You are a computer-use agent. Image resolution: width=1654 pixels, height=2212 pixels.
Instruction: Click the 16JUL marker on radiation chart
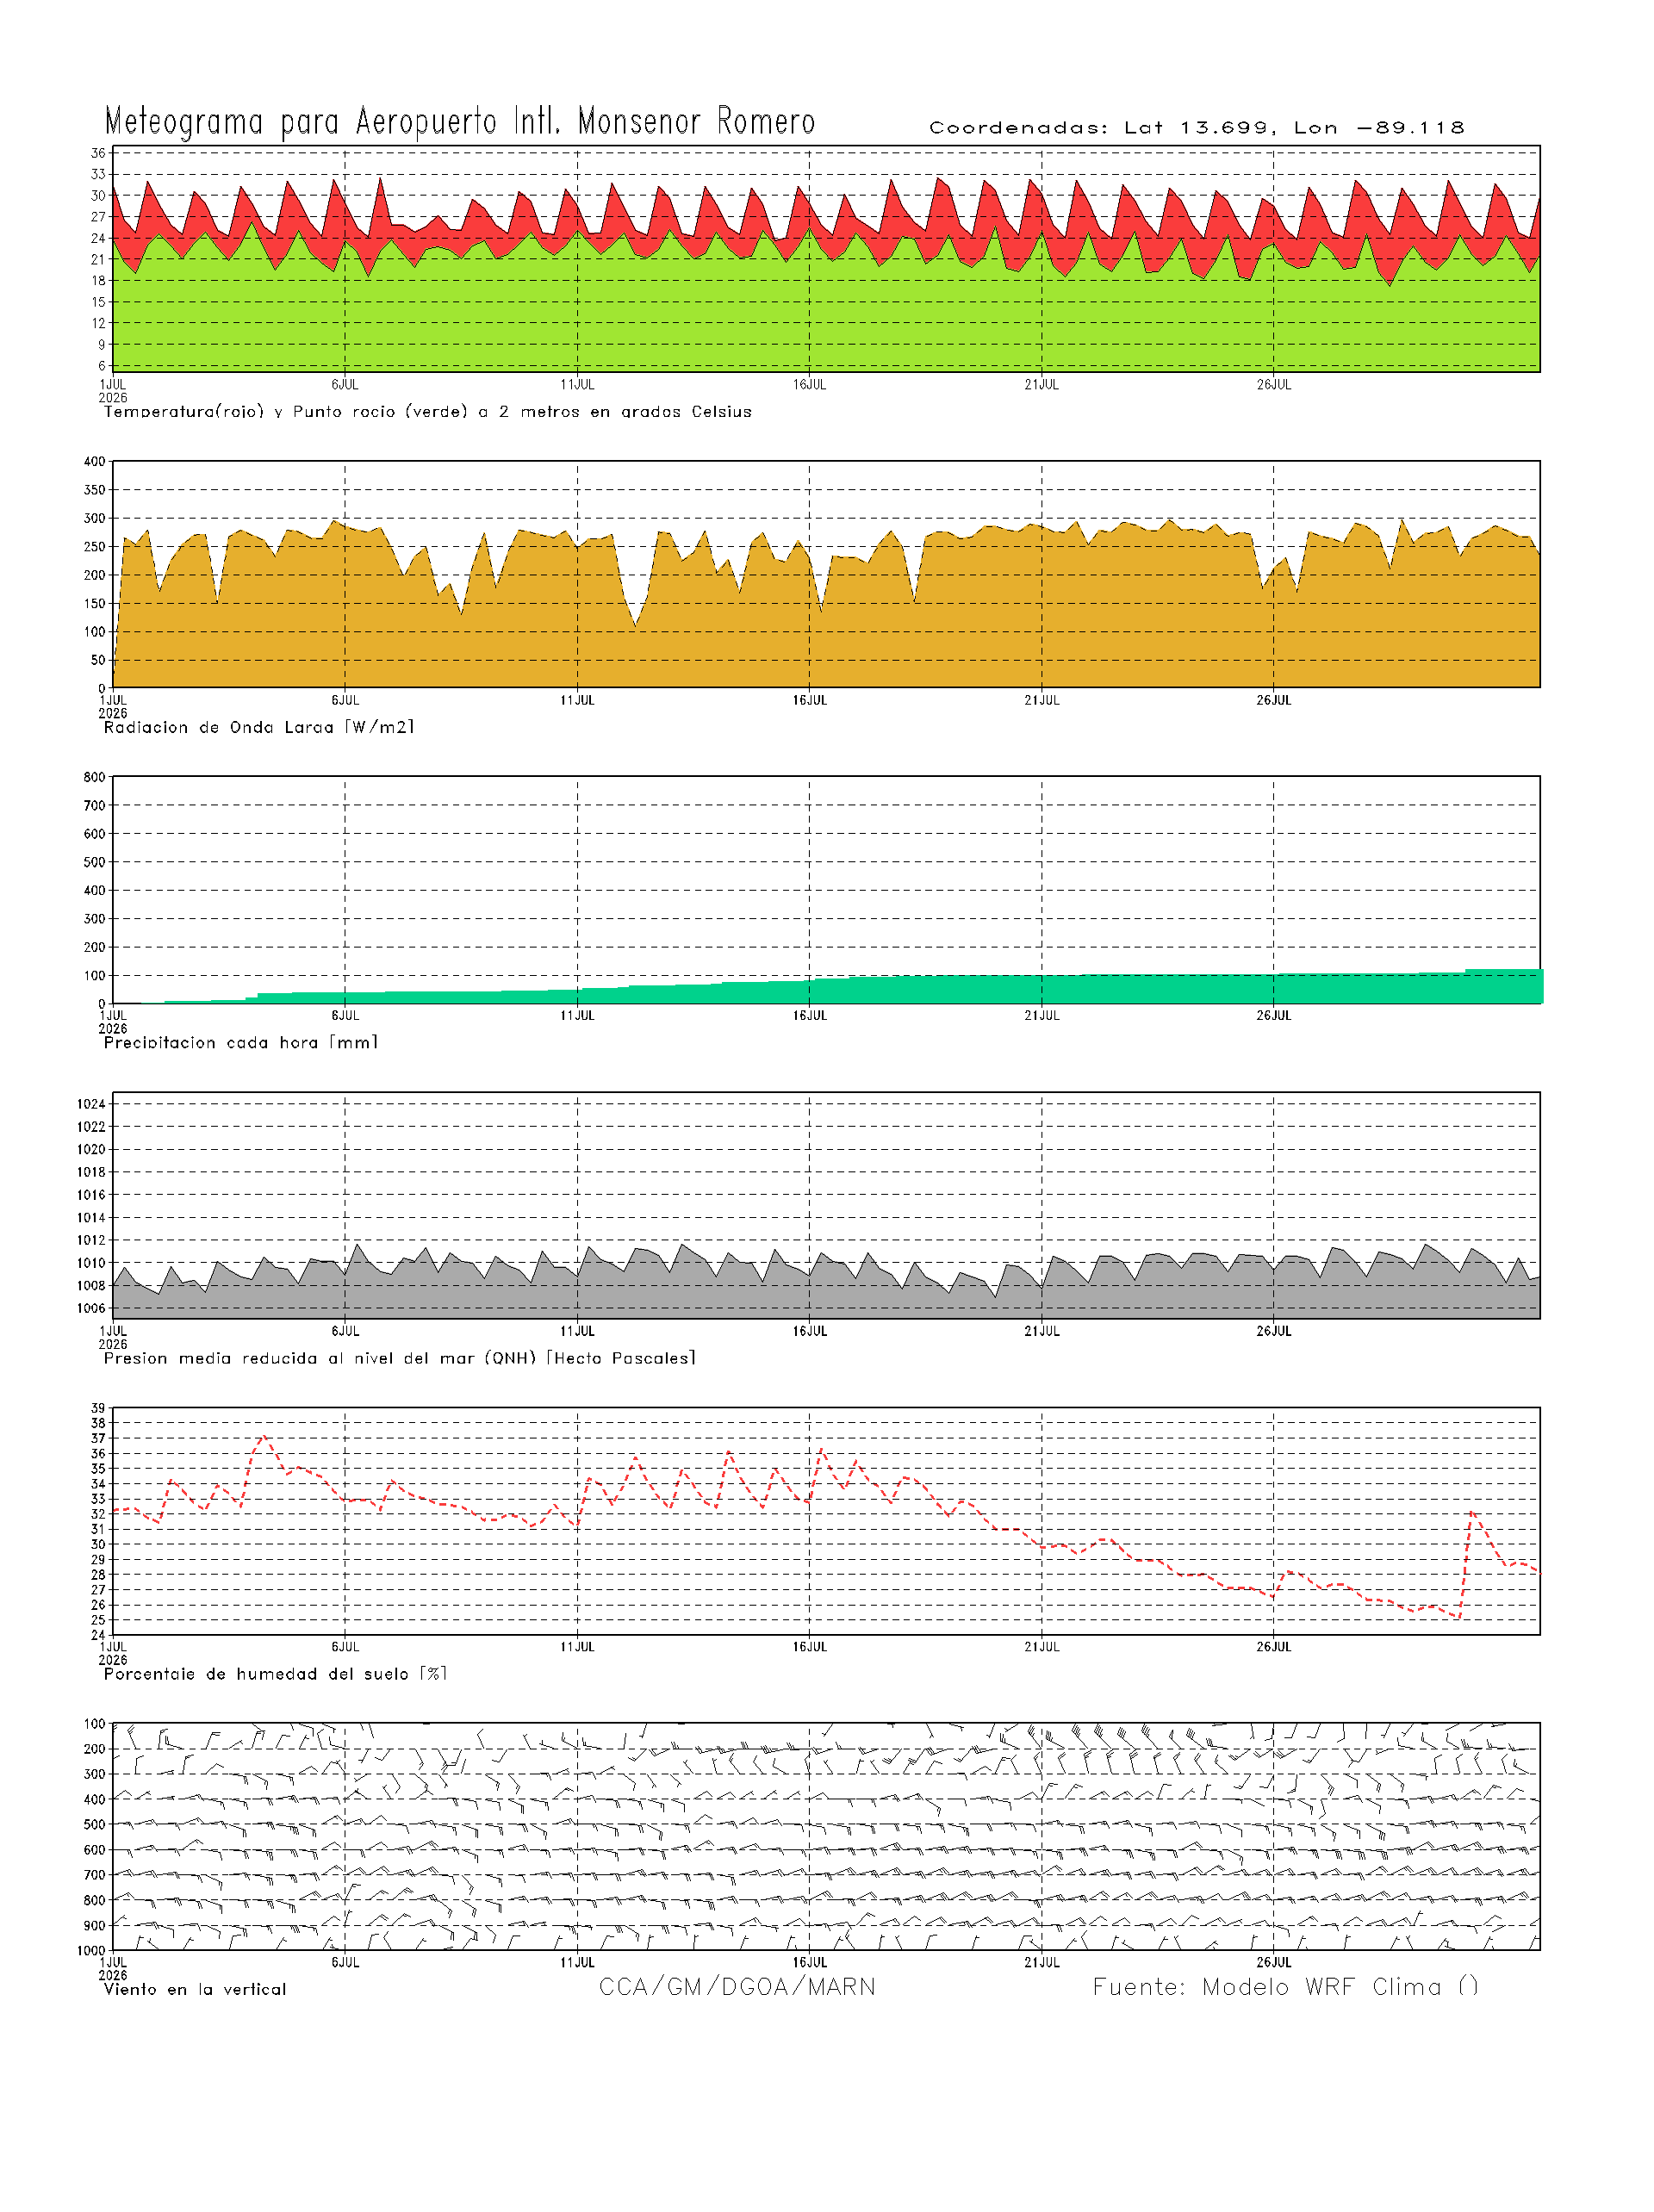[809, 700]
